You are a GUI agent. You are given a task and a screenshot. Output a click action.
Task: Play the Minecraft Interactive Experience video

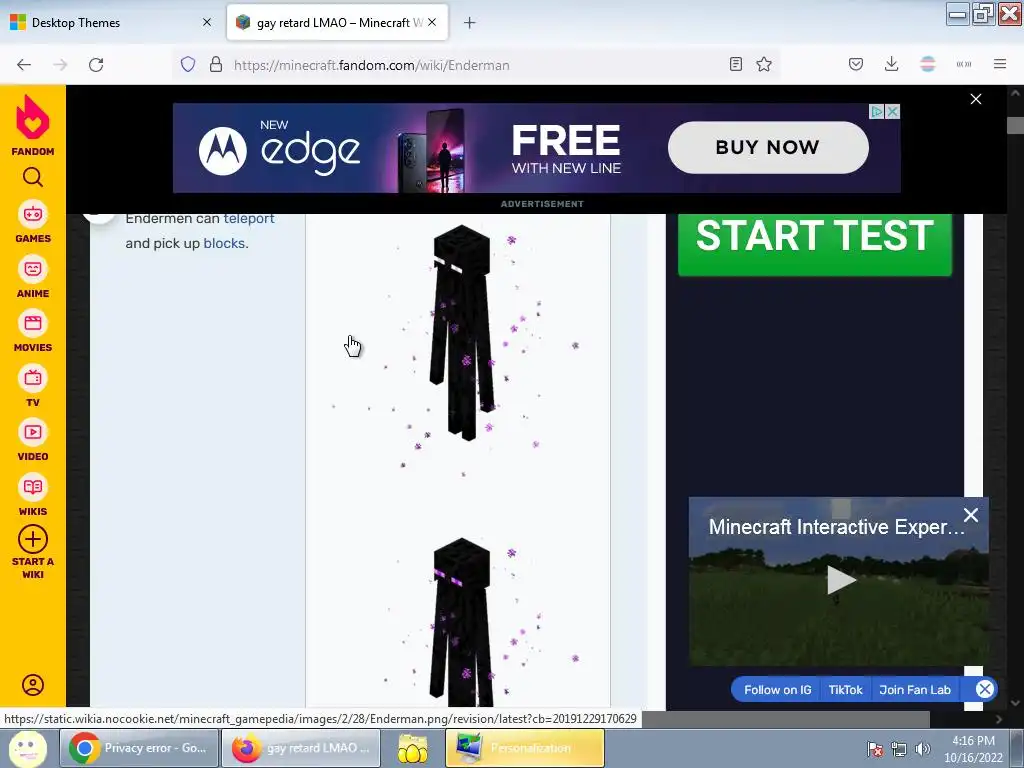tap(840, 580)
